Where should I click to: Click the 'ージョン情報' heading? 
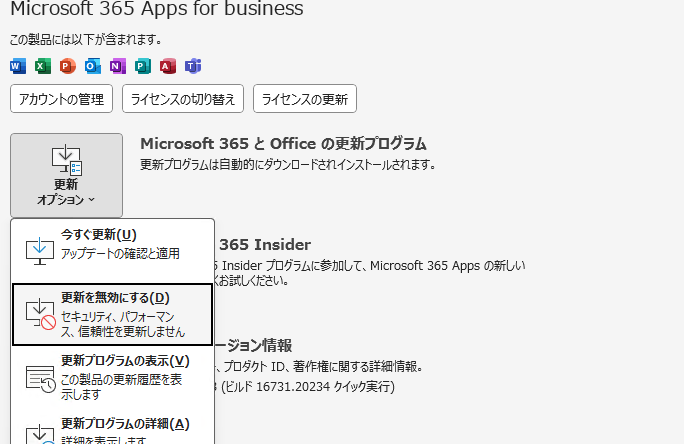(x=253, y=345)
